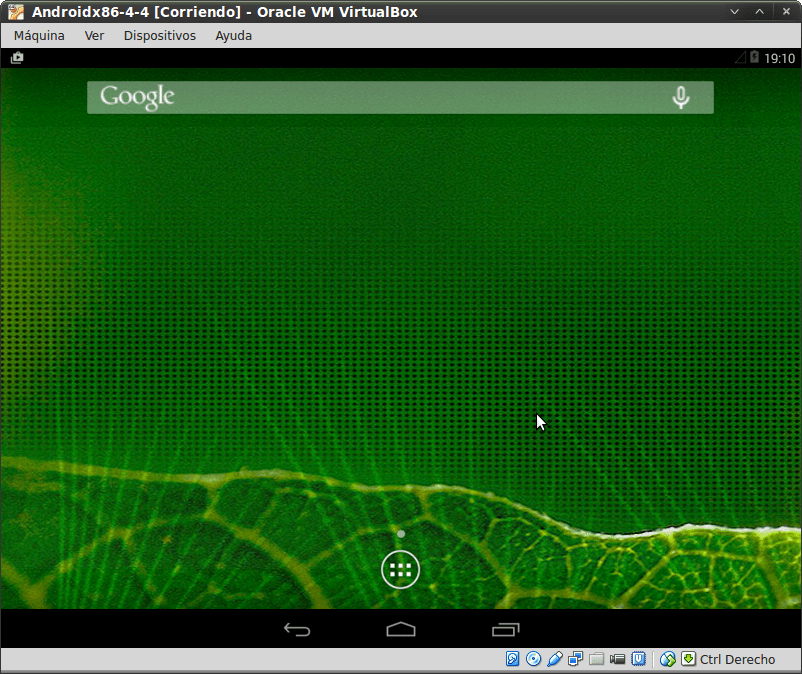Click the network activity status icon
Screen dimensions: 802x674
pyautogui.click(x=575, y=659)
